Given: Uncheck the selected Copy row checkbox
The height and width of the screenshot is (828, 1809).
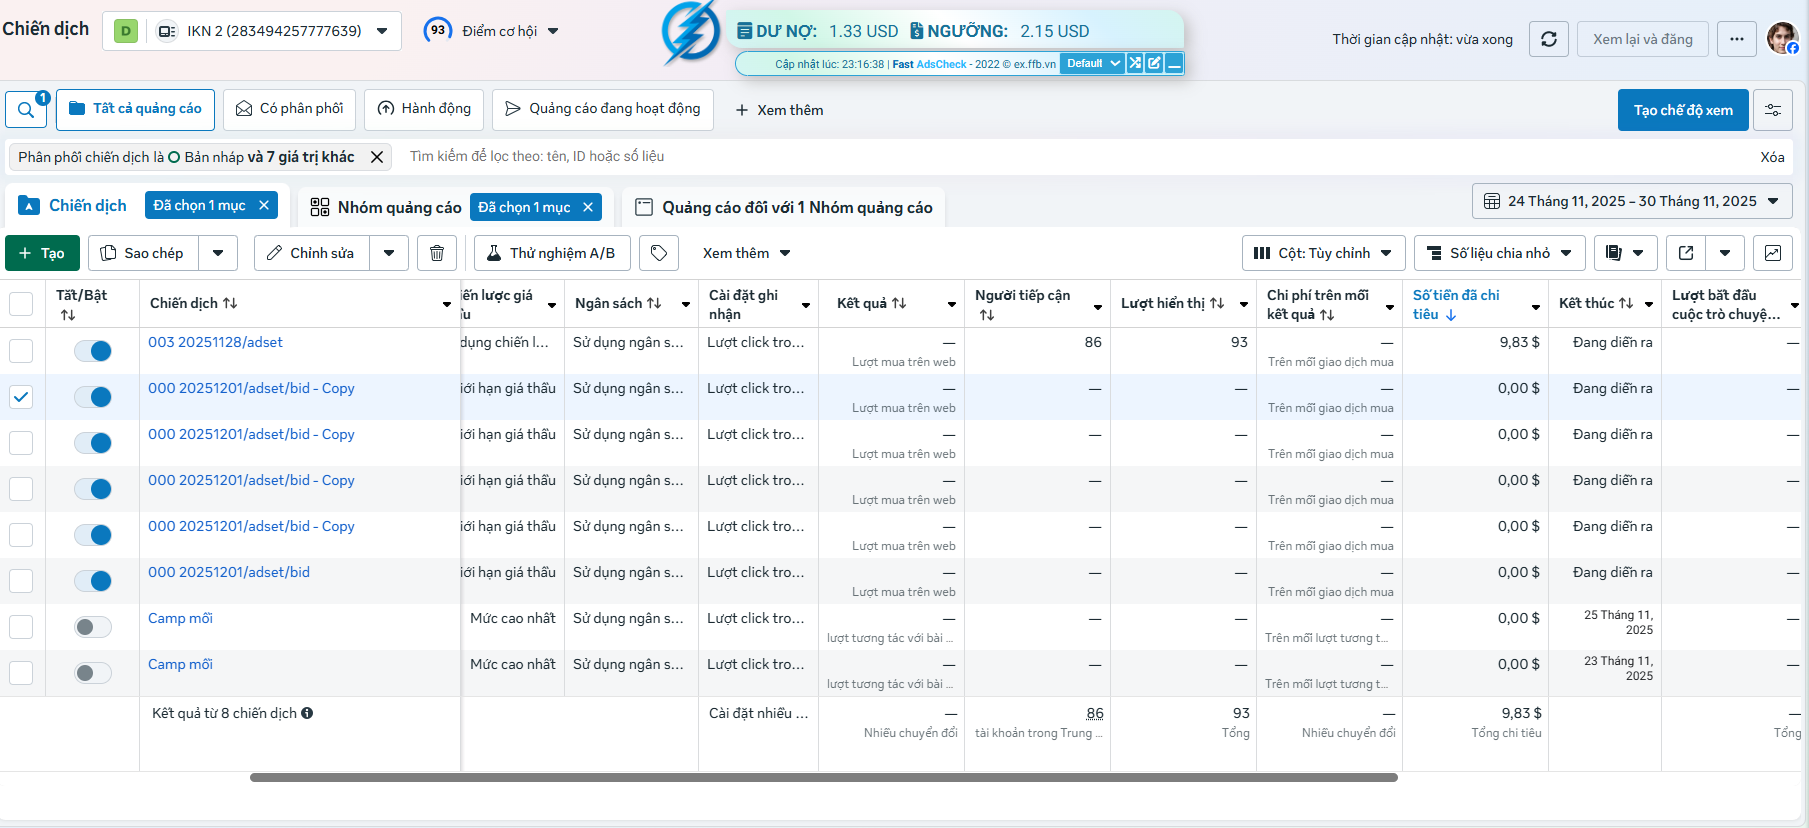Looking at the screenshot, I should click(21, 397).
